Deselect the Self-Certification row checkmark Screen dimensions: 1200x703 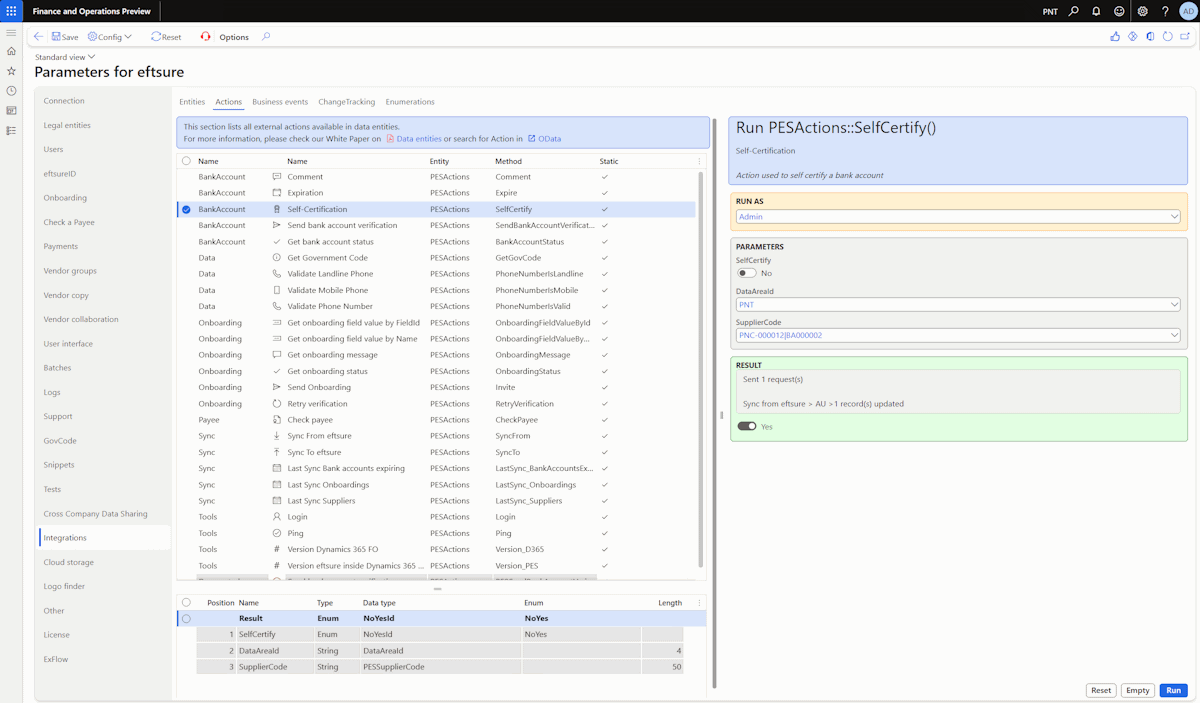pyautogui.click(x=186, y=209)
